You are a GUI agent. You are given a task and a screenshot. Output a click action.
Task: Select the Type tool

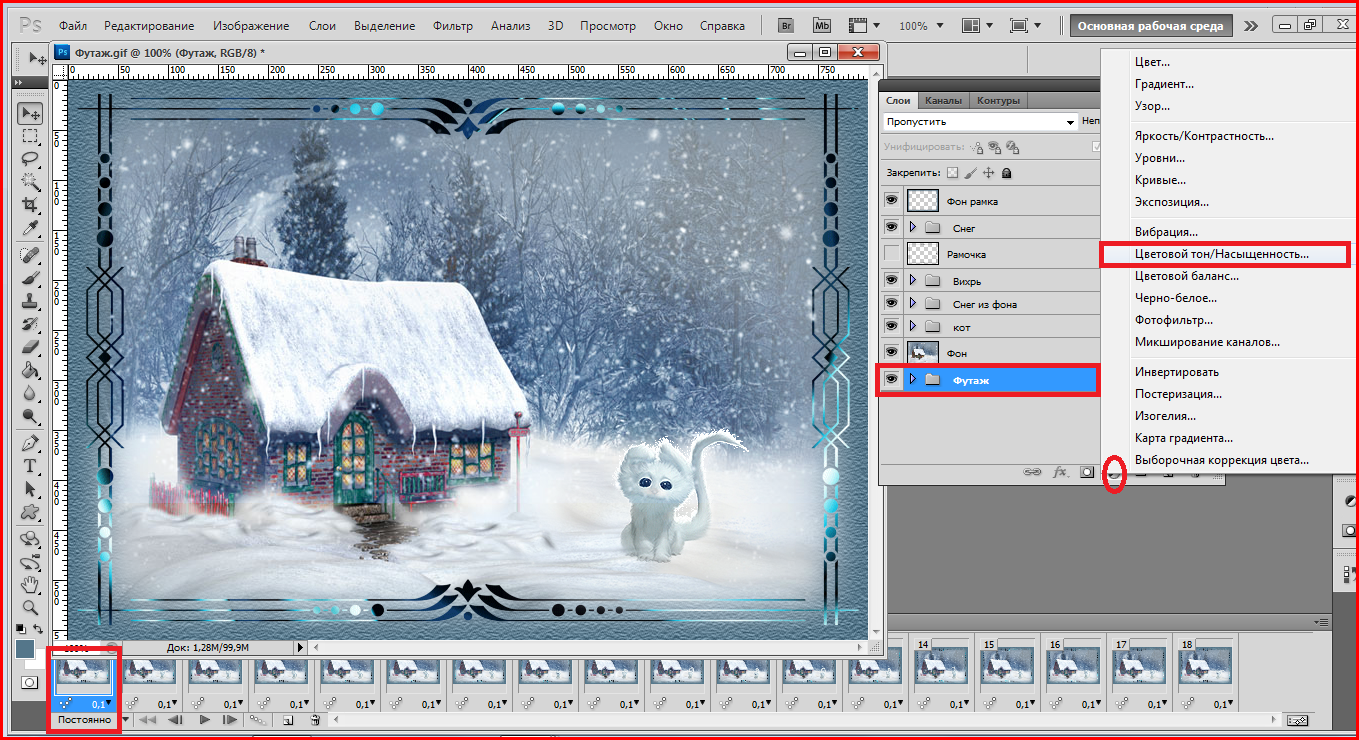click(x=31, y=466)
